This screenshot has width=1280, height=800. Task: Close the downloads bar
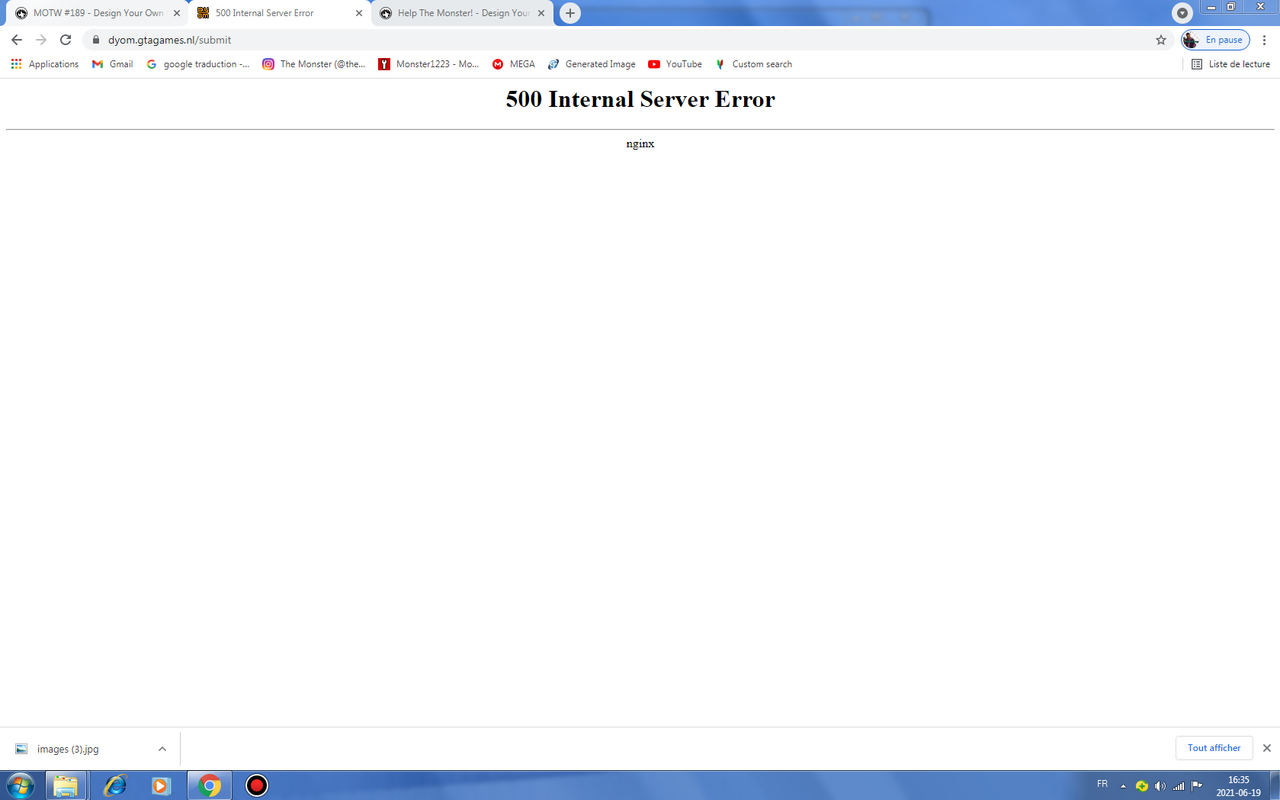point(1267,748)
